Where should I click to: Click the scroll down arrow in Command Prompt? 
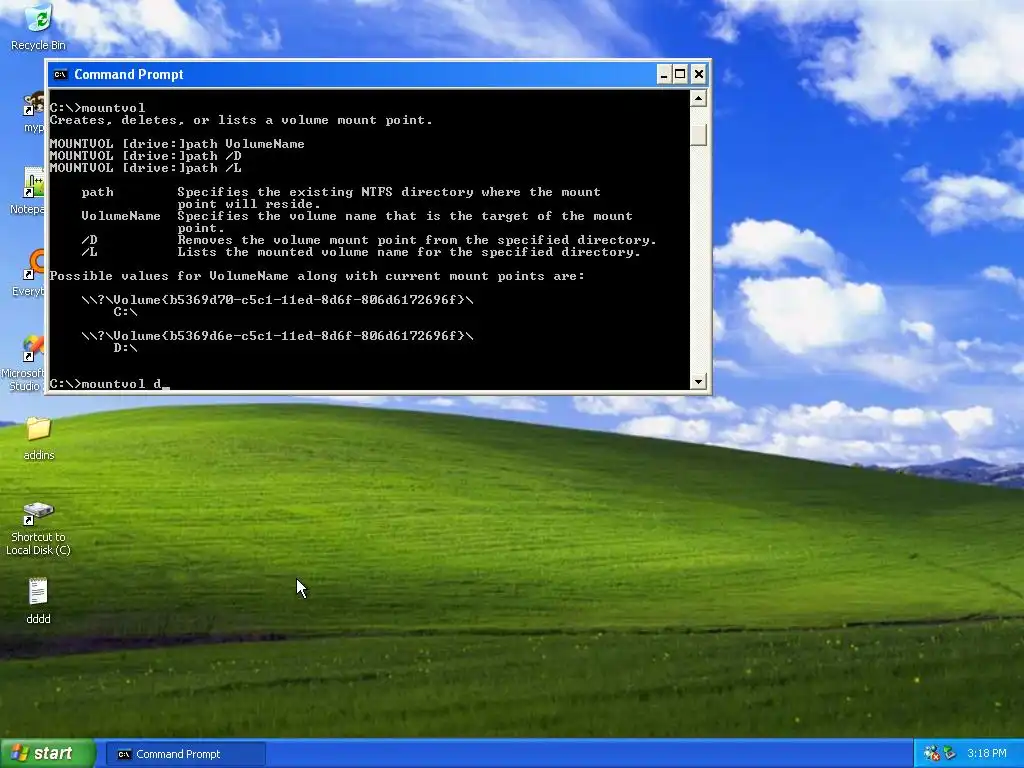coord(699,381)
